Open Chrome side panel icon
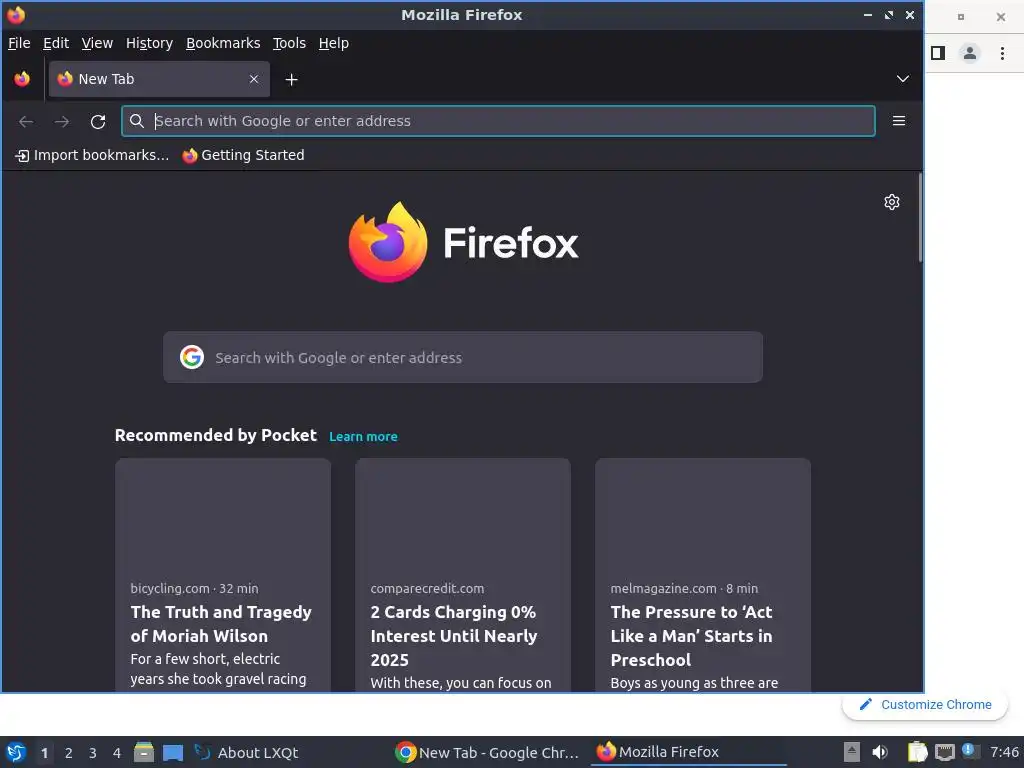 (x=938, y=53)
